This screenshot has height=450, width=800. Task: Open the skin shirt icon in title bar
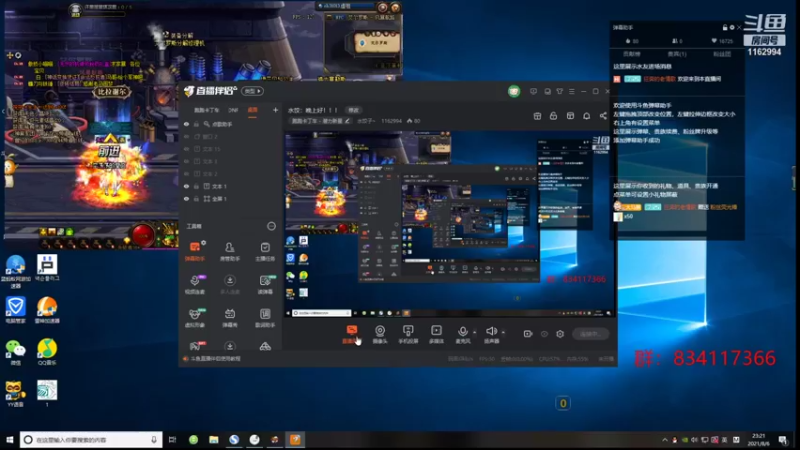coord(560,91)
